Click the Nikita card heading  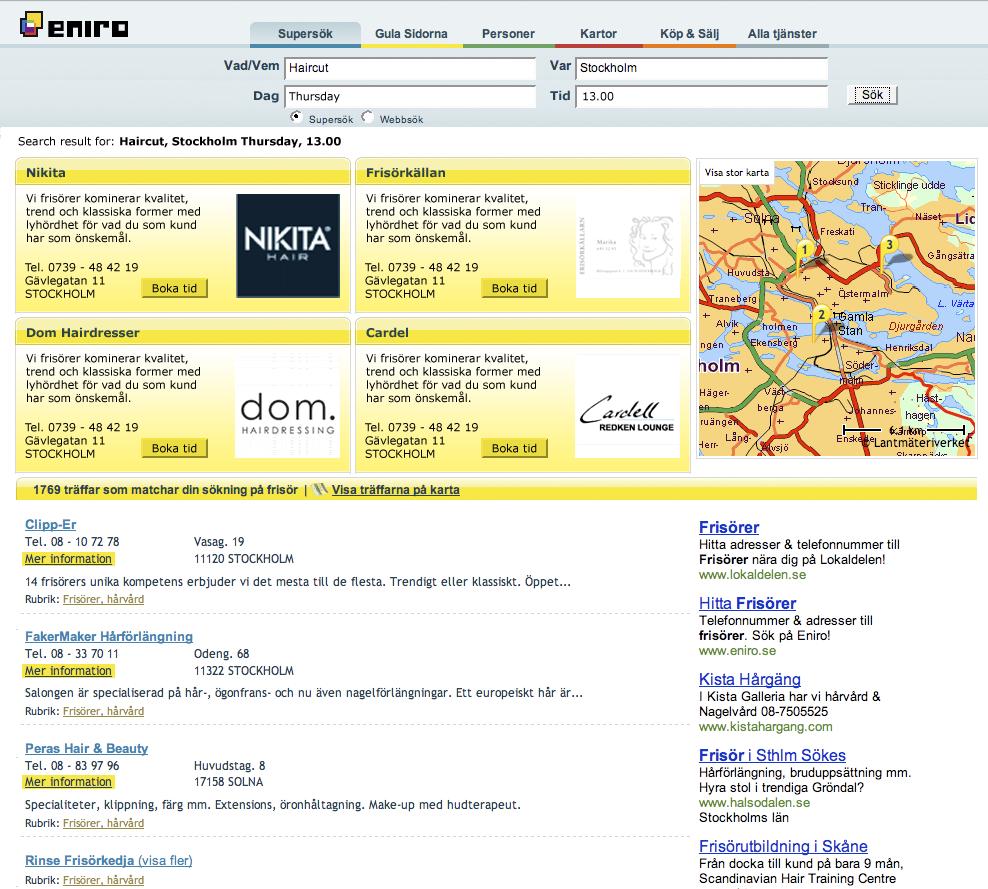46,173
